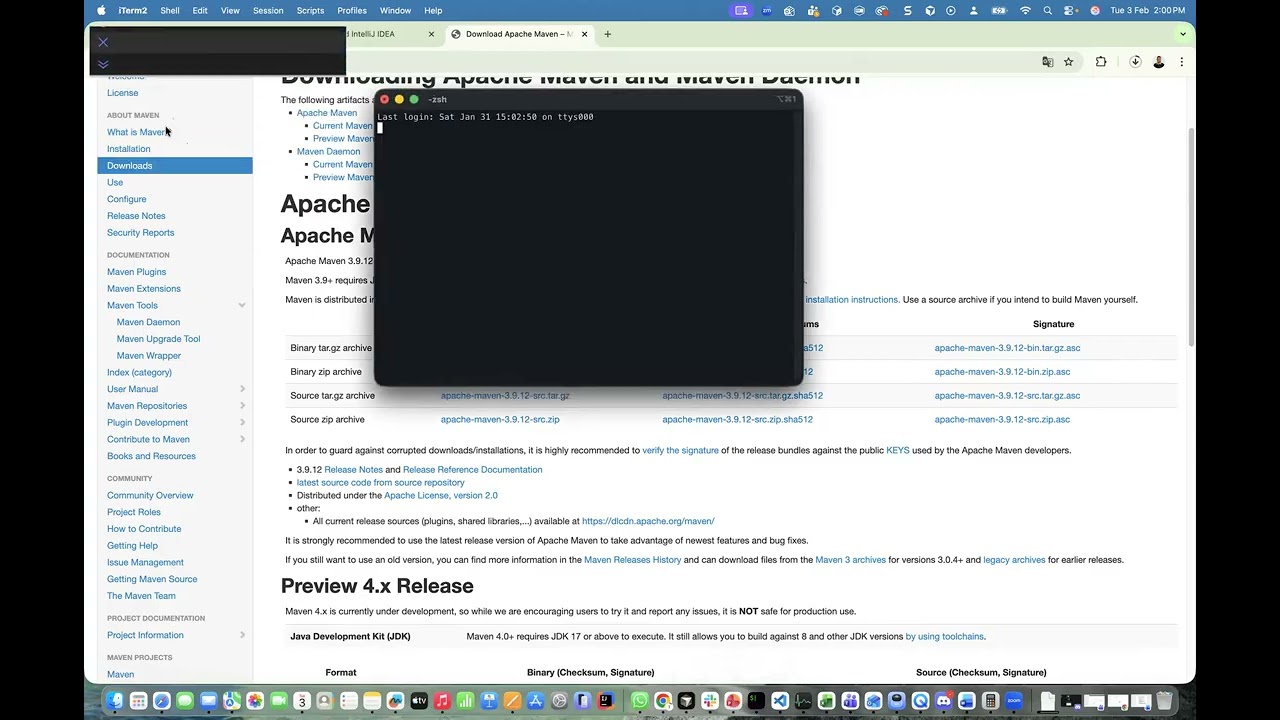Open the Scripts menu

(x=310, y=10)
